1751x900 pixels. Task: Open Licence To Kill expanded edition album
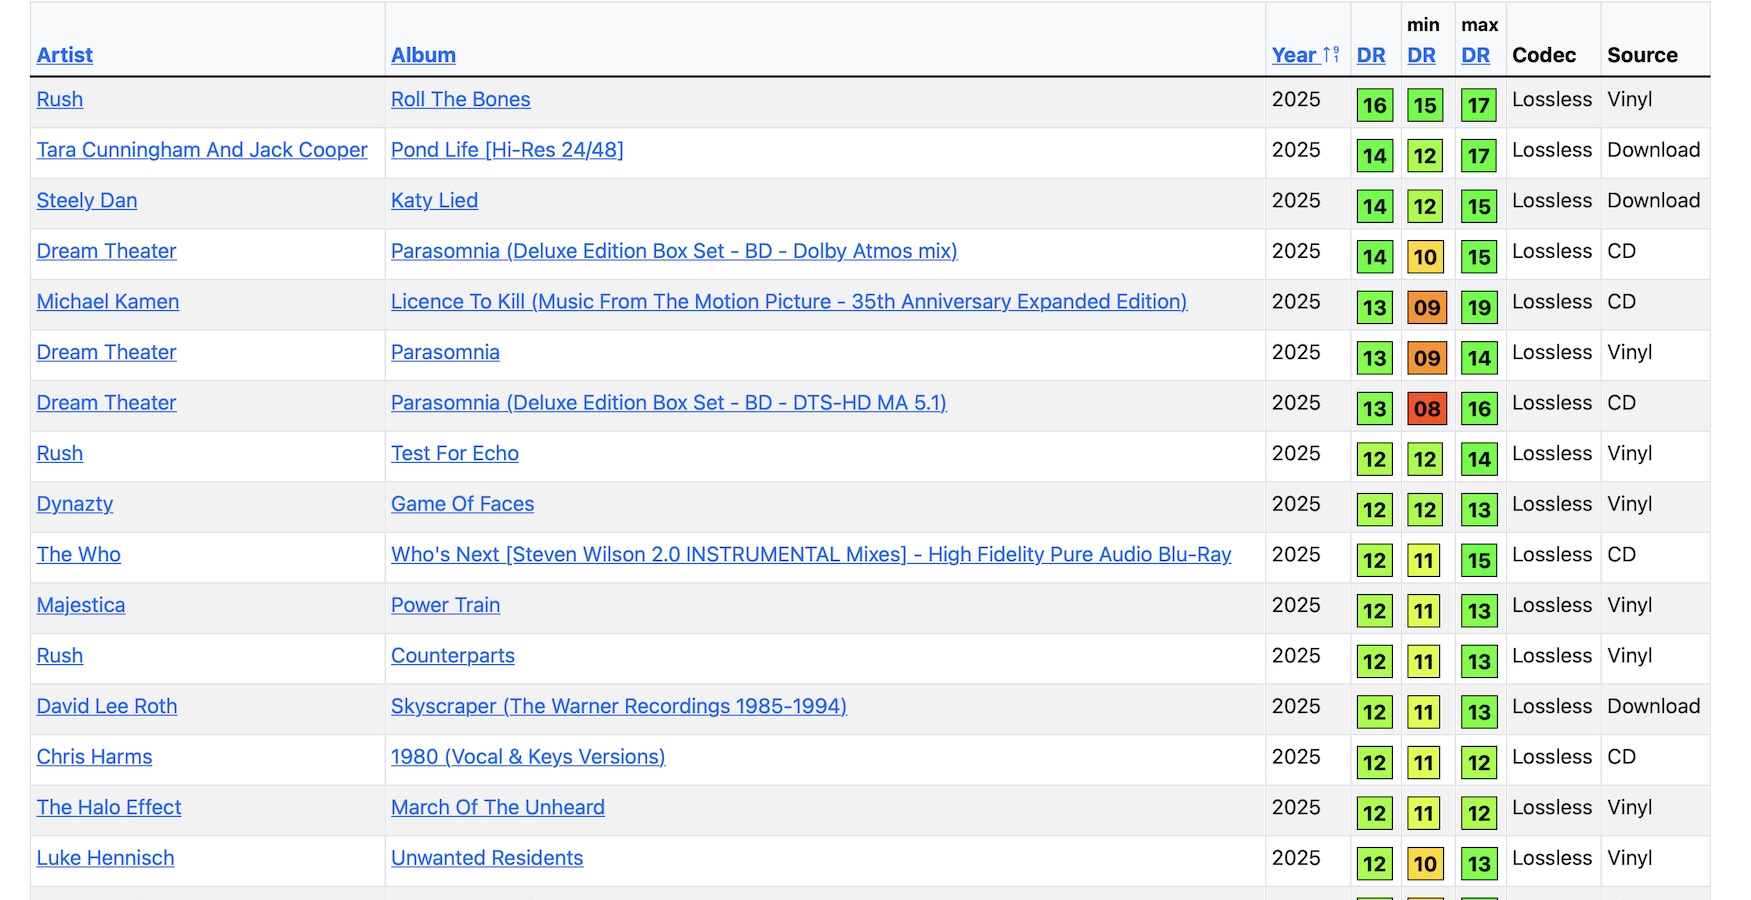(x=788, y=302)
